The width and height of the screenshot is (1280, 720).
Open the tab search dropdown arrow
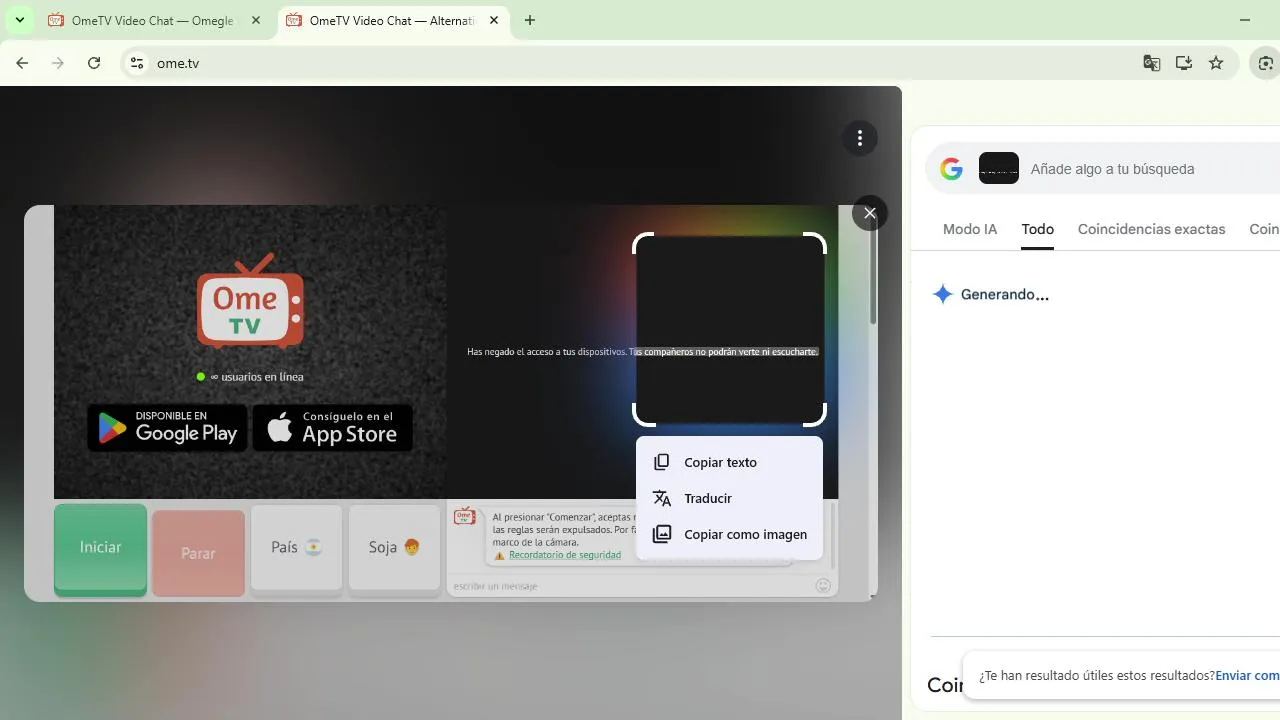click(19, 20)
